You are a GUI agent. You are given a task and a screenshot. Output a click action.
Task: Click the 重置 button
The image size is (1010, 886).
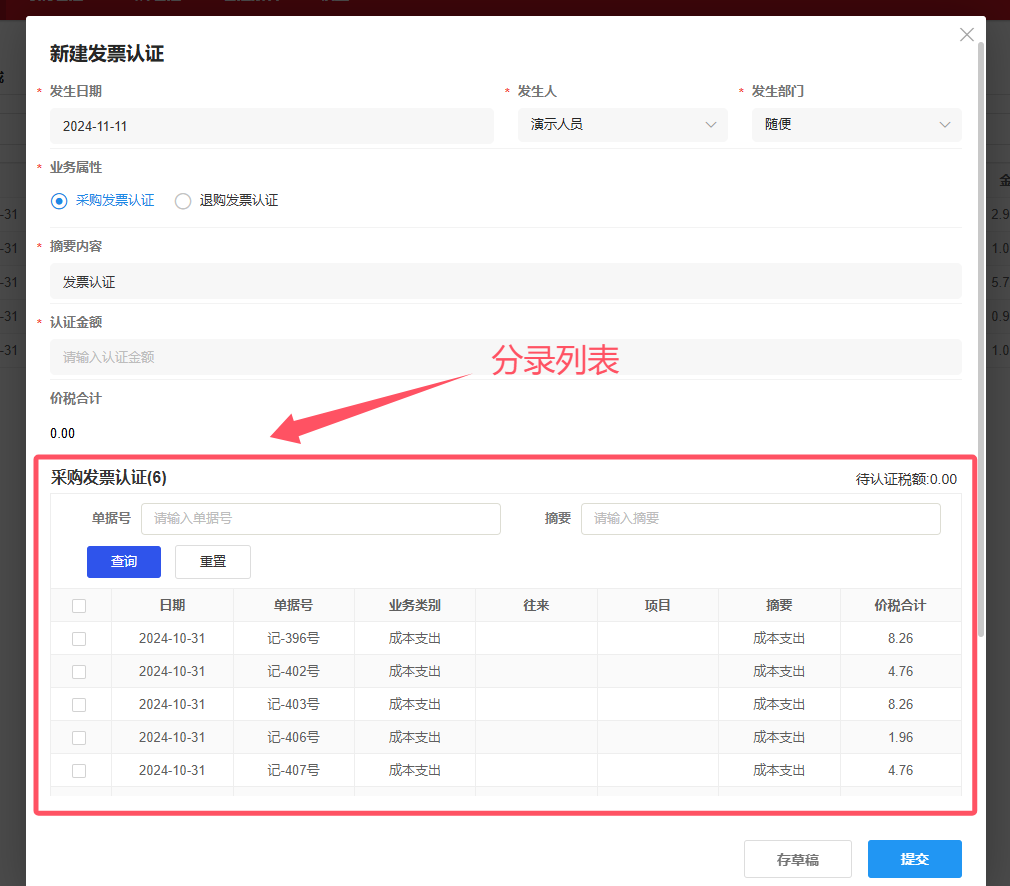pos(212,562)
